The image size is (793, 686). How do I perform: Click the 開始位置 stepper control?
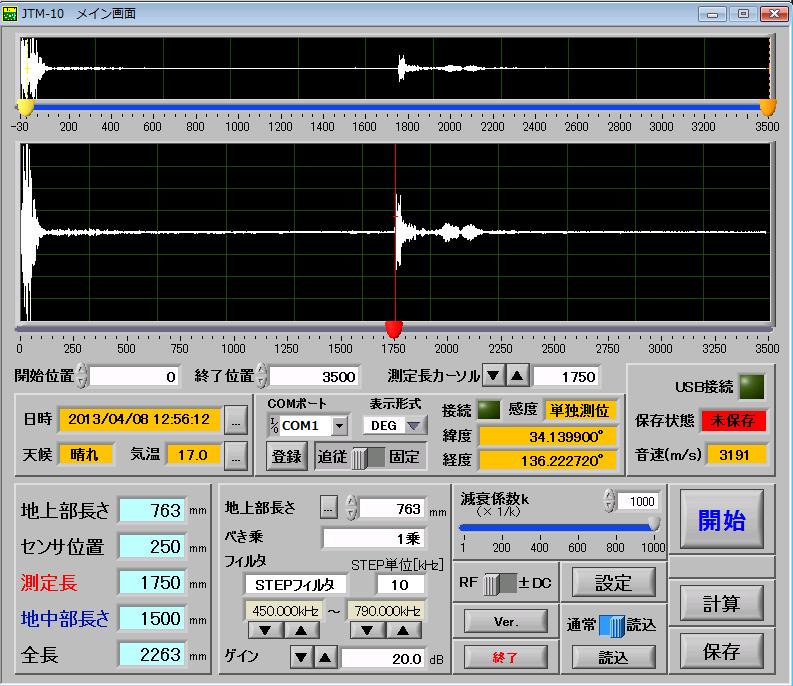point(82,376)
